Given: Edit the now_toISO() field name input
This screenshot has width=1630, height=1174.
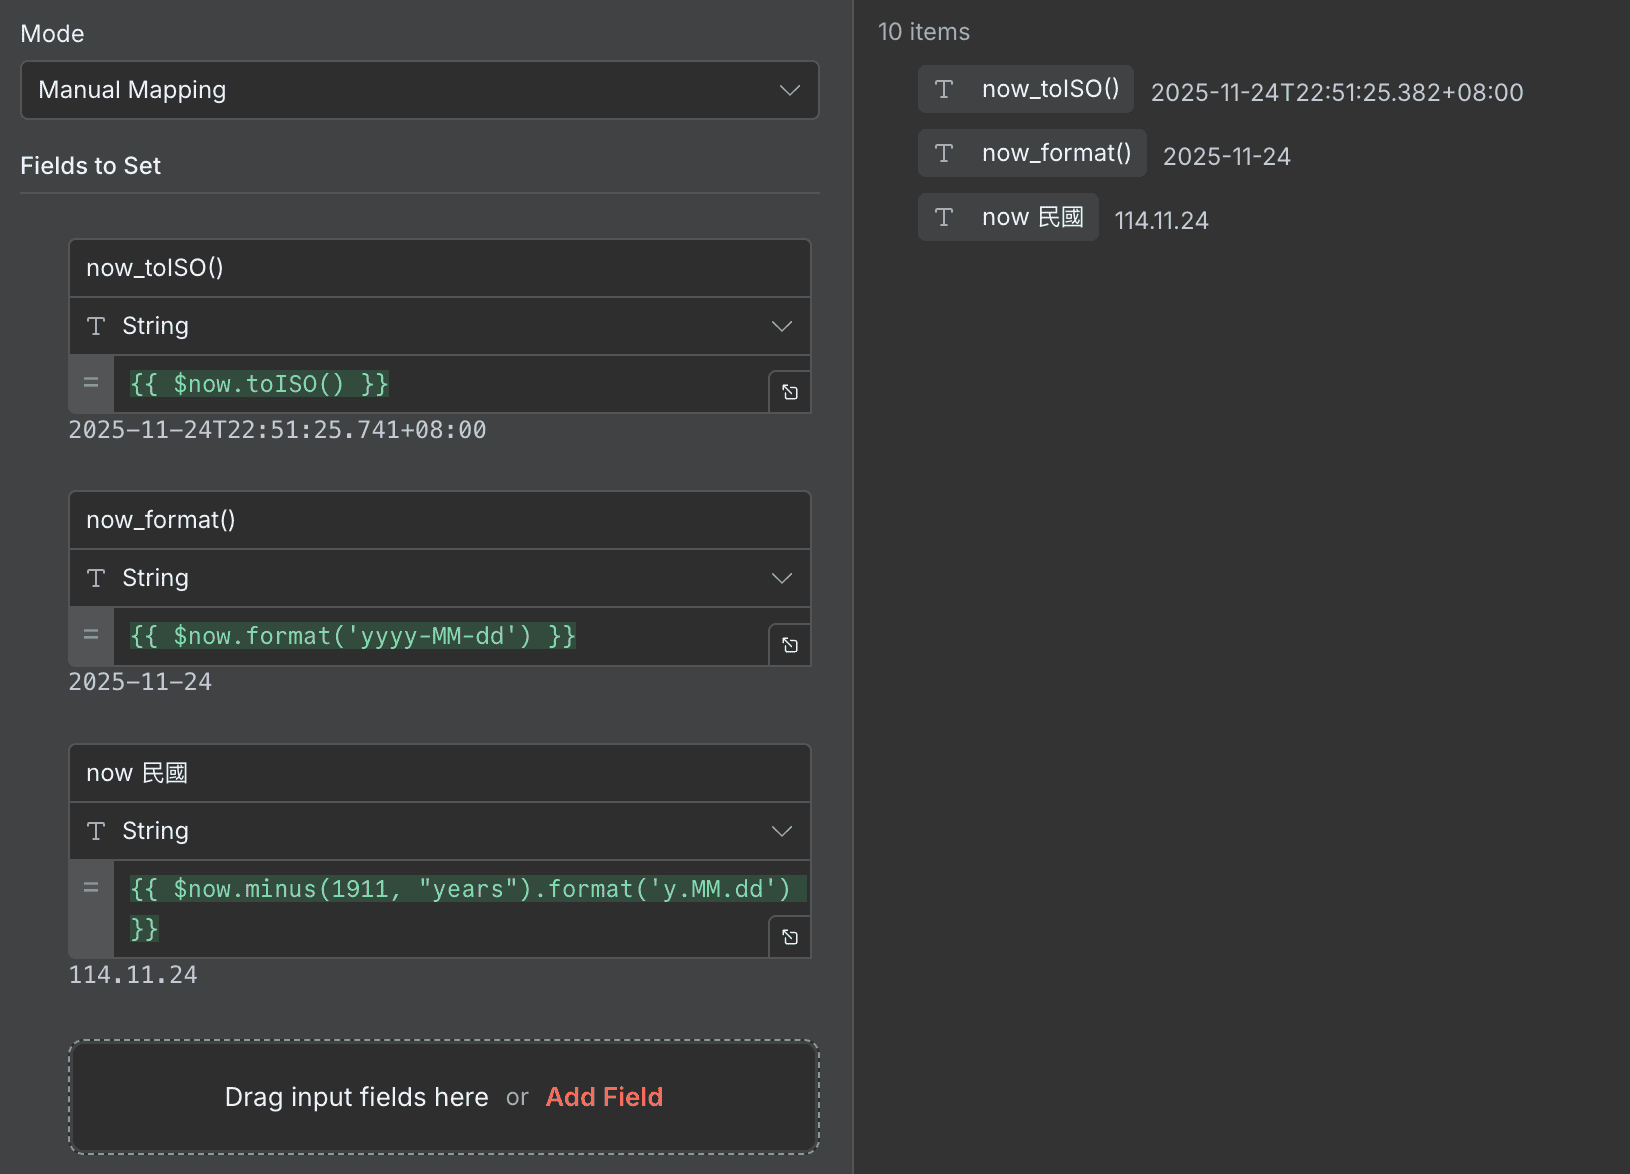Looking at the screenshot, I should click(x=439, y=268).
